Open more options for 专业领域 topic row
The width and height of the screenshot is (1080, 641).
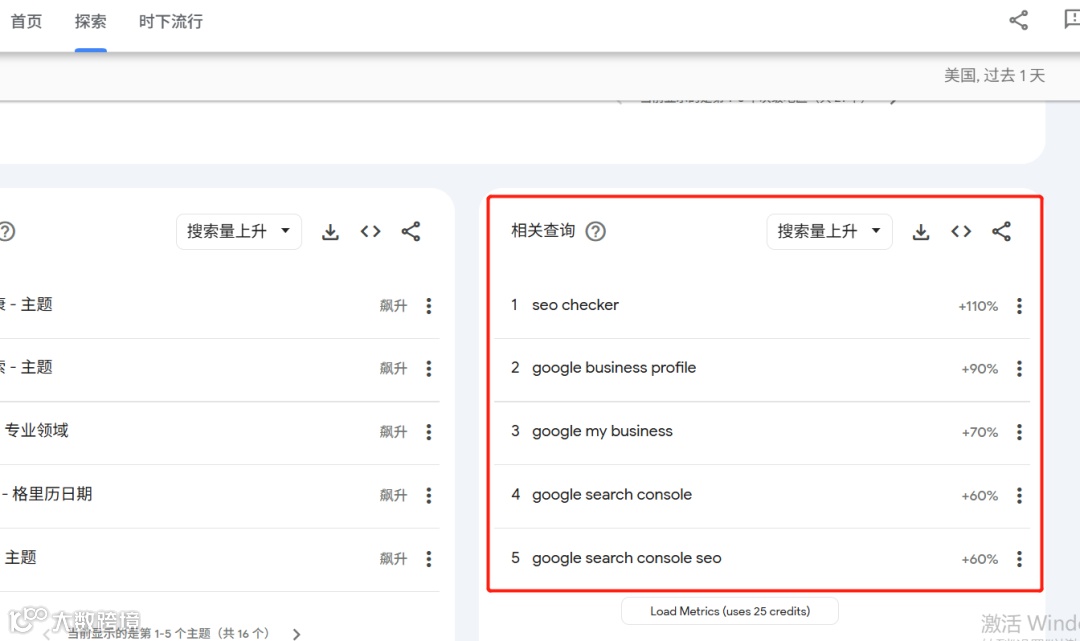pyautogui.click(x=428, y=432)
